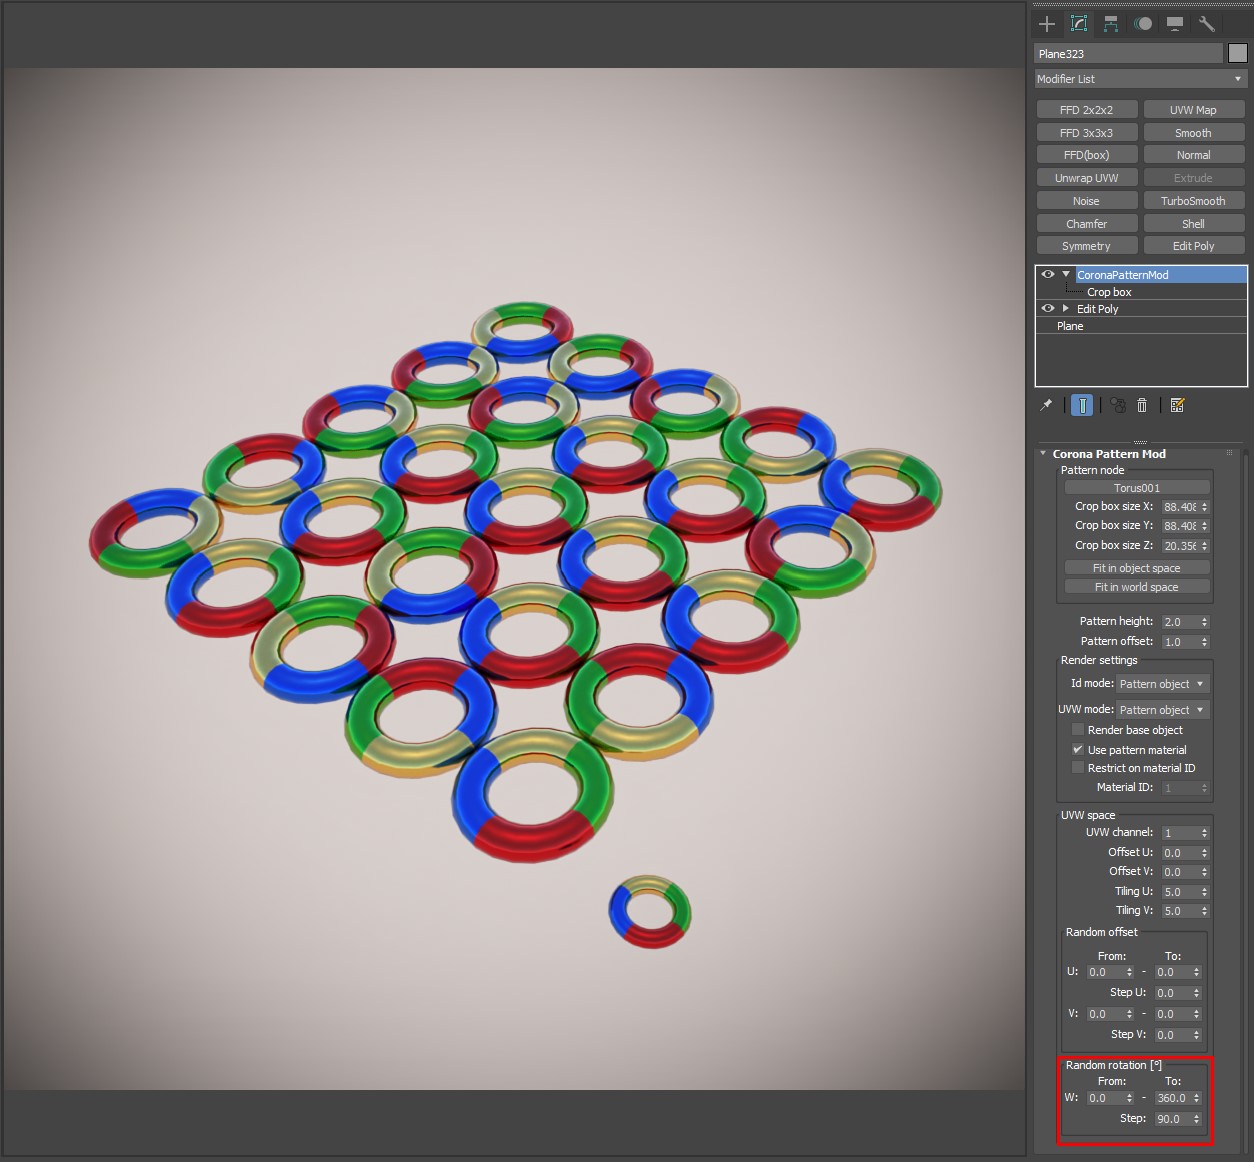Screen dimensions: 1254x1162
Task: Open the Display panel monitor icon
Action: click(x=1175, y=24)
